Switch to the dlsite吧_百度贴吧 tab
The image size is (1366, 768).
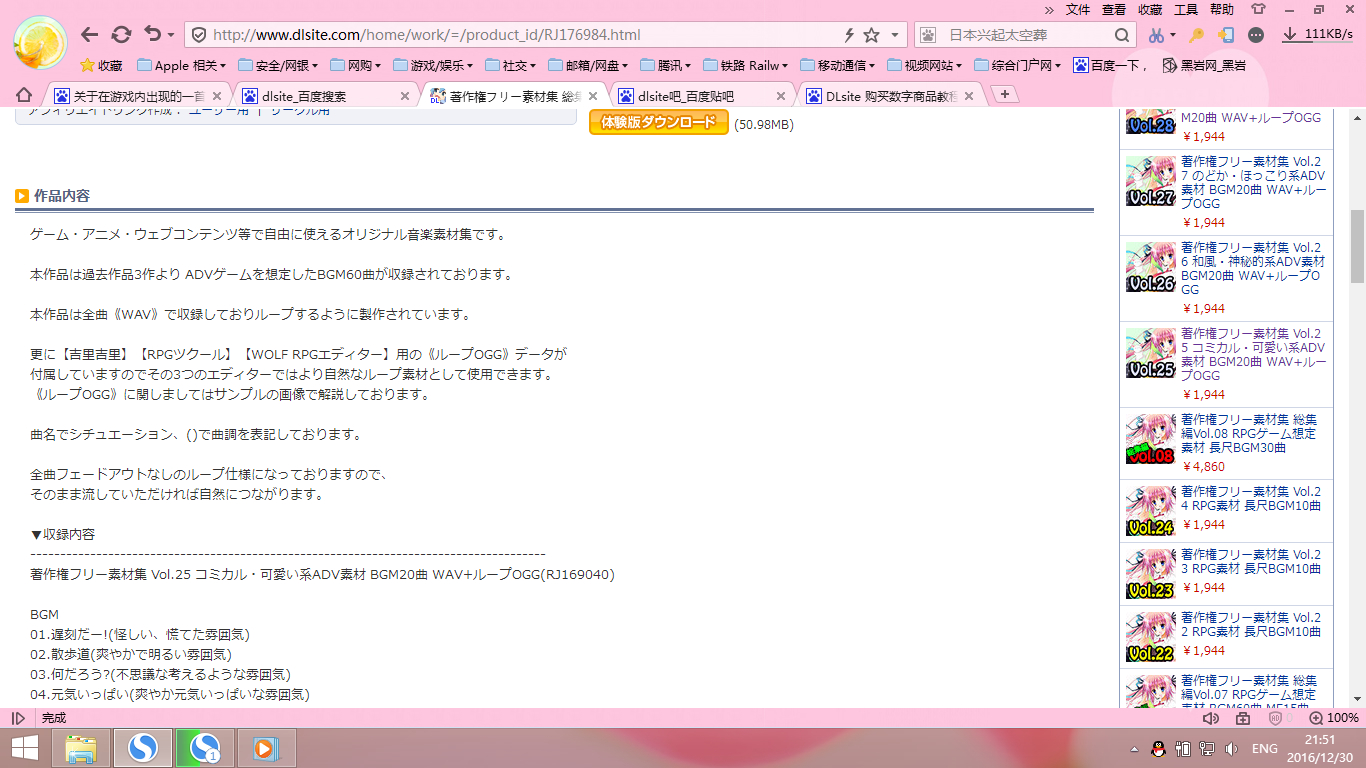pos(698,96)
